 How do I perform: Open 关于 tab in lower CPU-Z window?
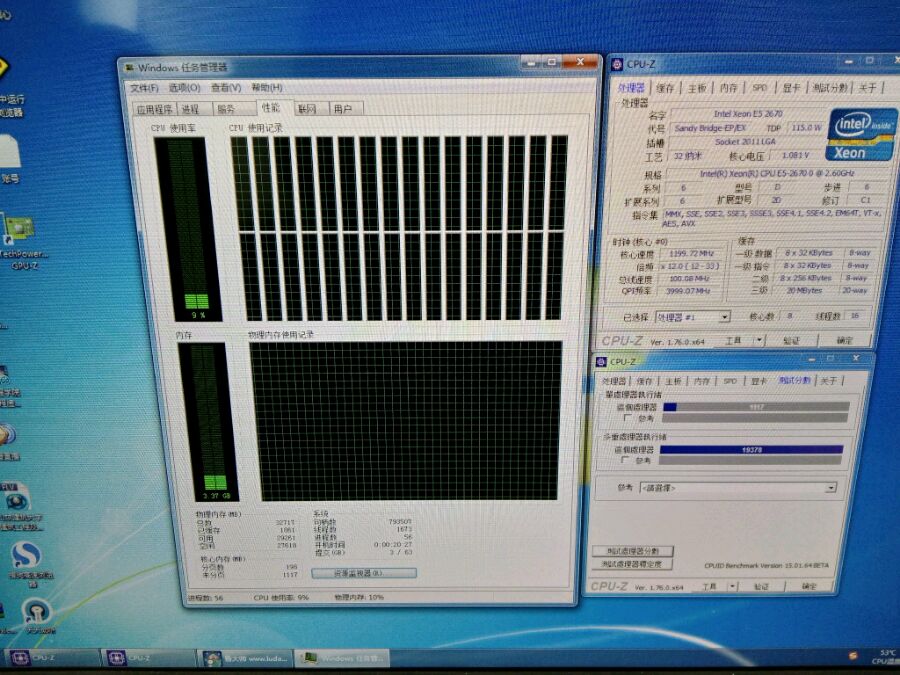tap(828, 381)
